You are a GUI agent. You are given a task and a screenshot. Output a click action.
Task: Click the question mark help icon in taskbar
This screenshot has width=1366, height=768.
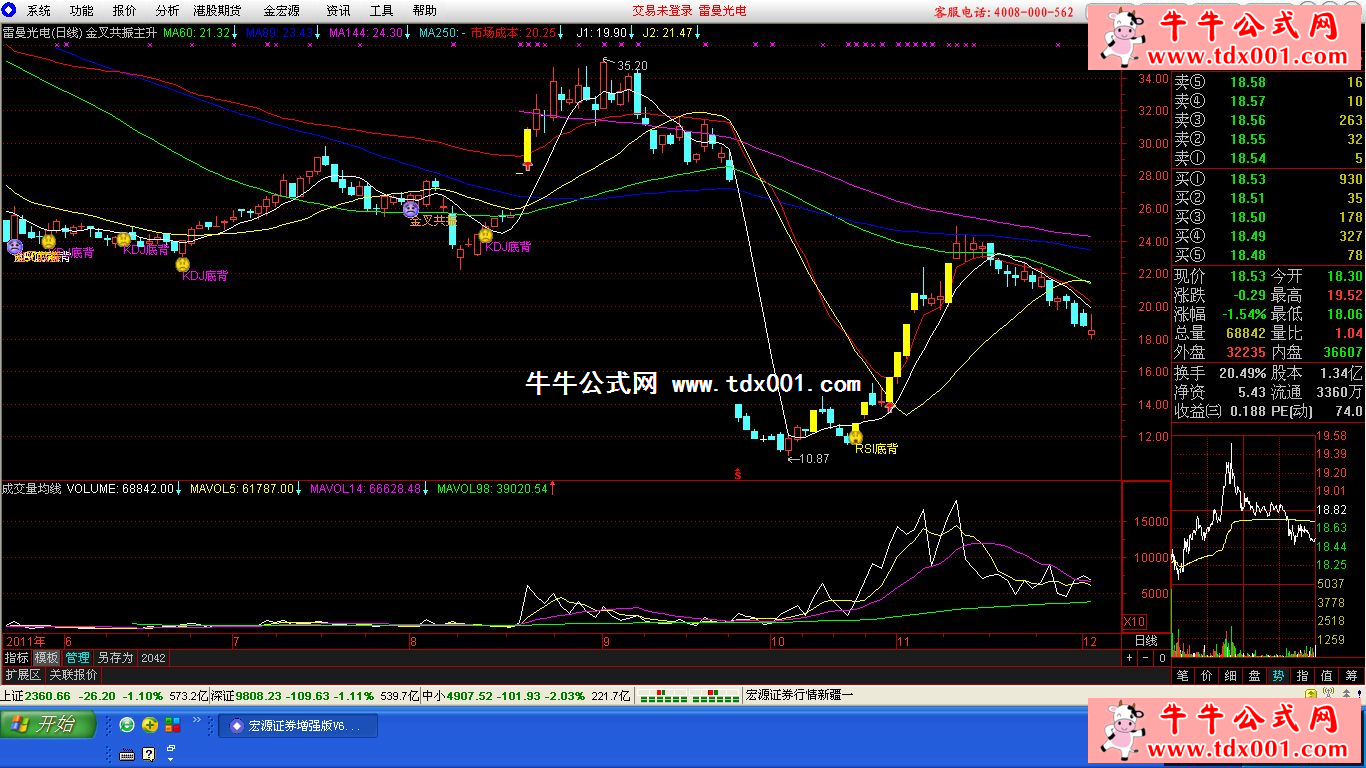[149, 753]
